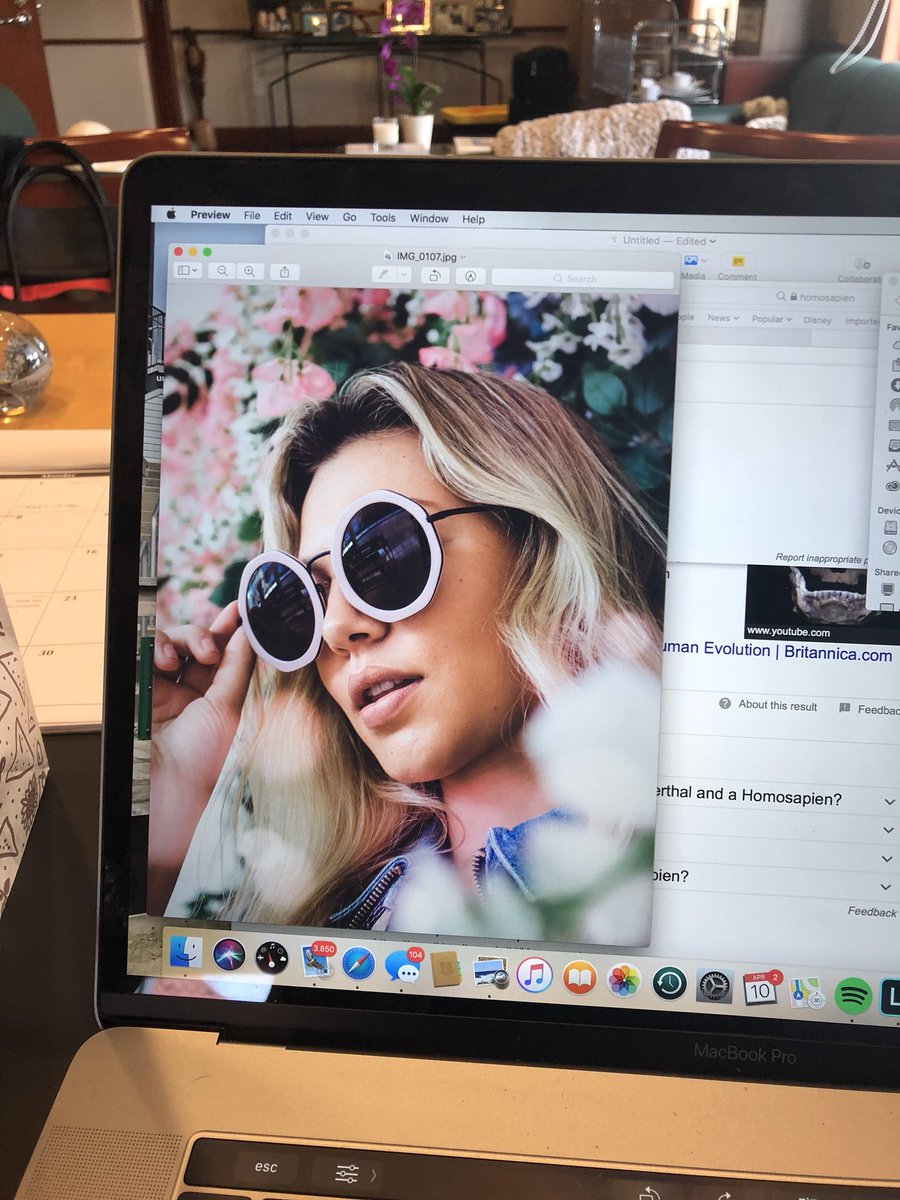
Task: Open the Go menu
Action: 350,217
